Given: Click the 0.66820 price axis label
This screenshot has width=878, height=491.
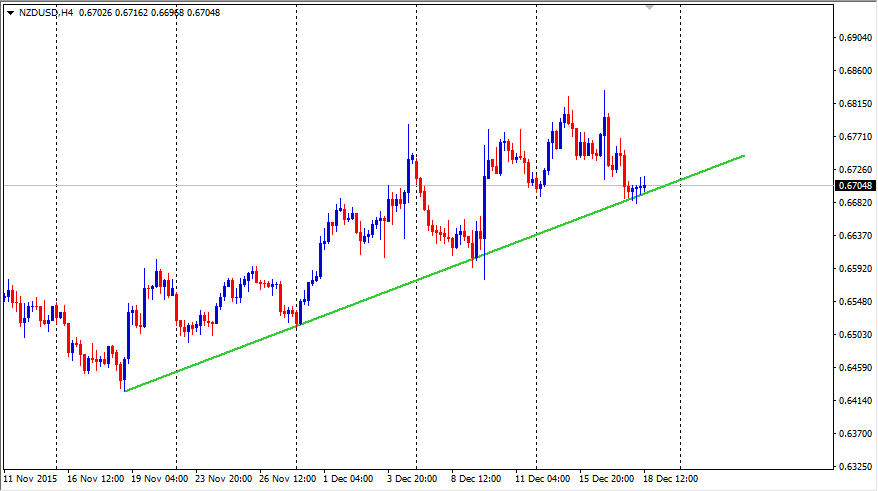Looking at the screenshot, I should click(856, 203).
